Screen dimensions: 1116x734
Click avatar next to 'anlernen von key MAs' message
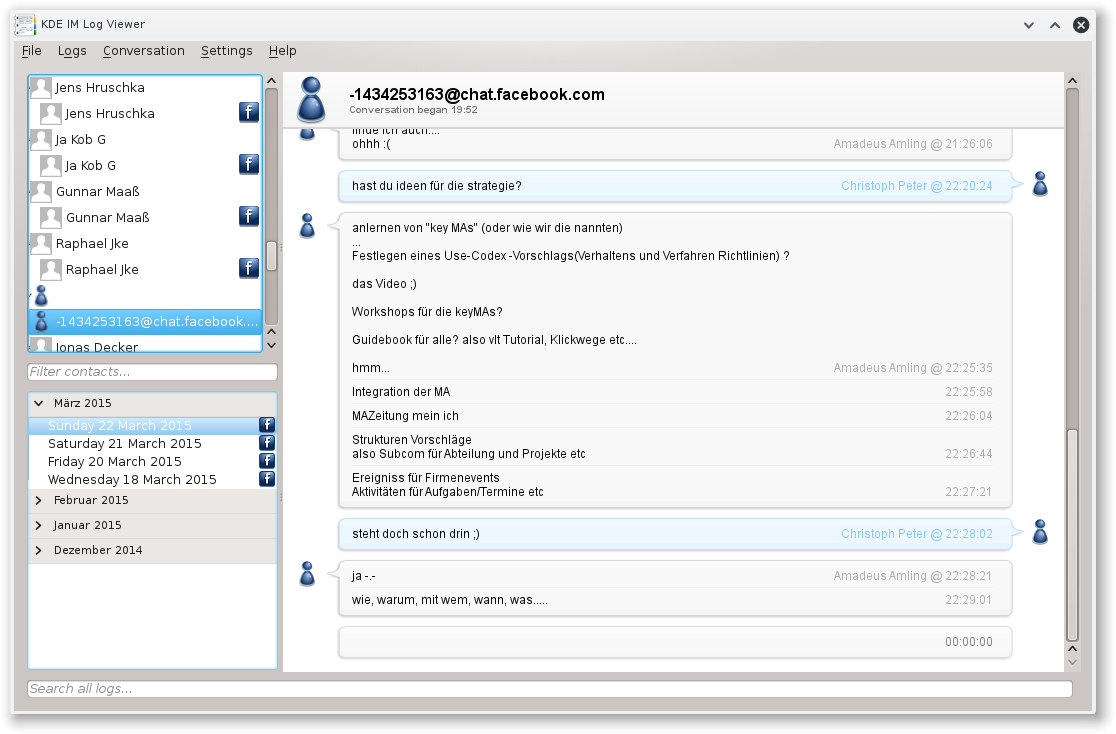click(307, 226)
